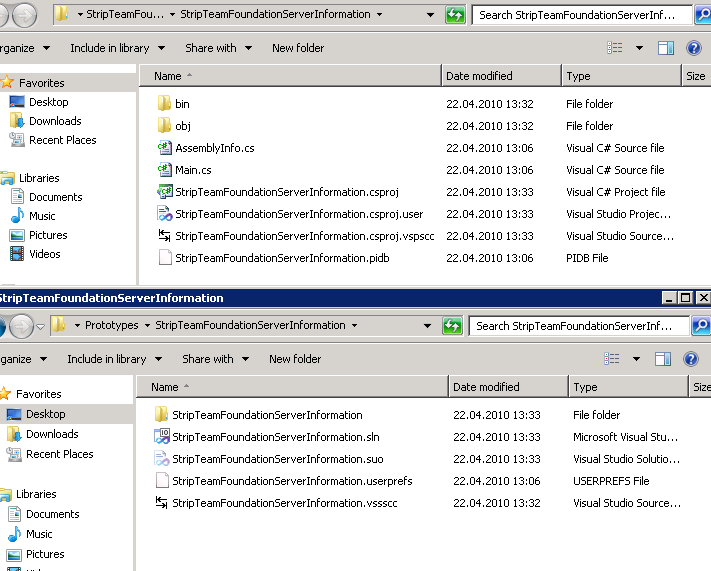The height and width of the screenshot is (571, 711).
Task: Select the .pidb blank file icon
Action: point(165,258)
